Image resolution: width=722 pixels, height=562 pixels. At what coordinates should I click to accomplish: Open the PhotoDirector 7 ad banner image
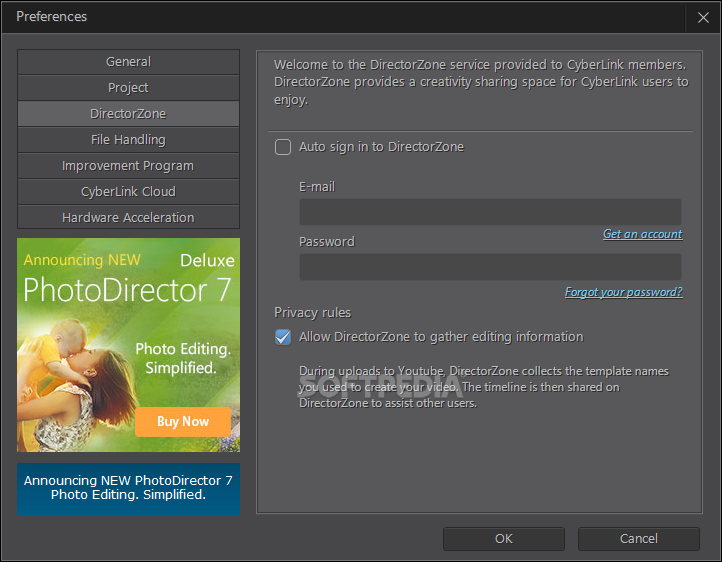[x=128, y=345]
